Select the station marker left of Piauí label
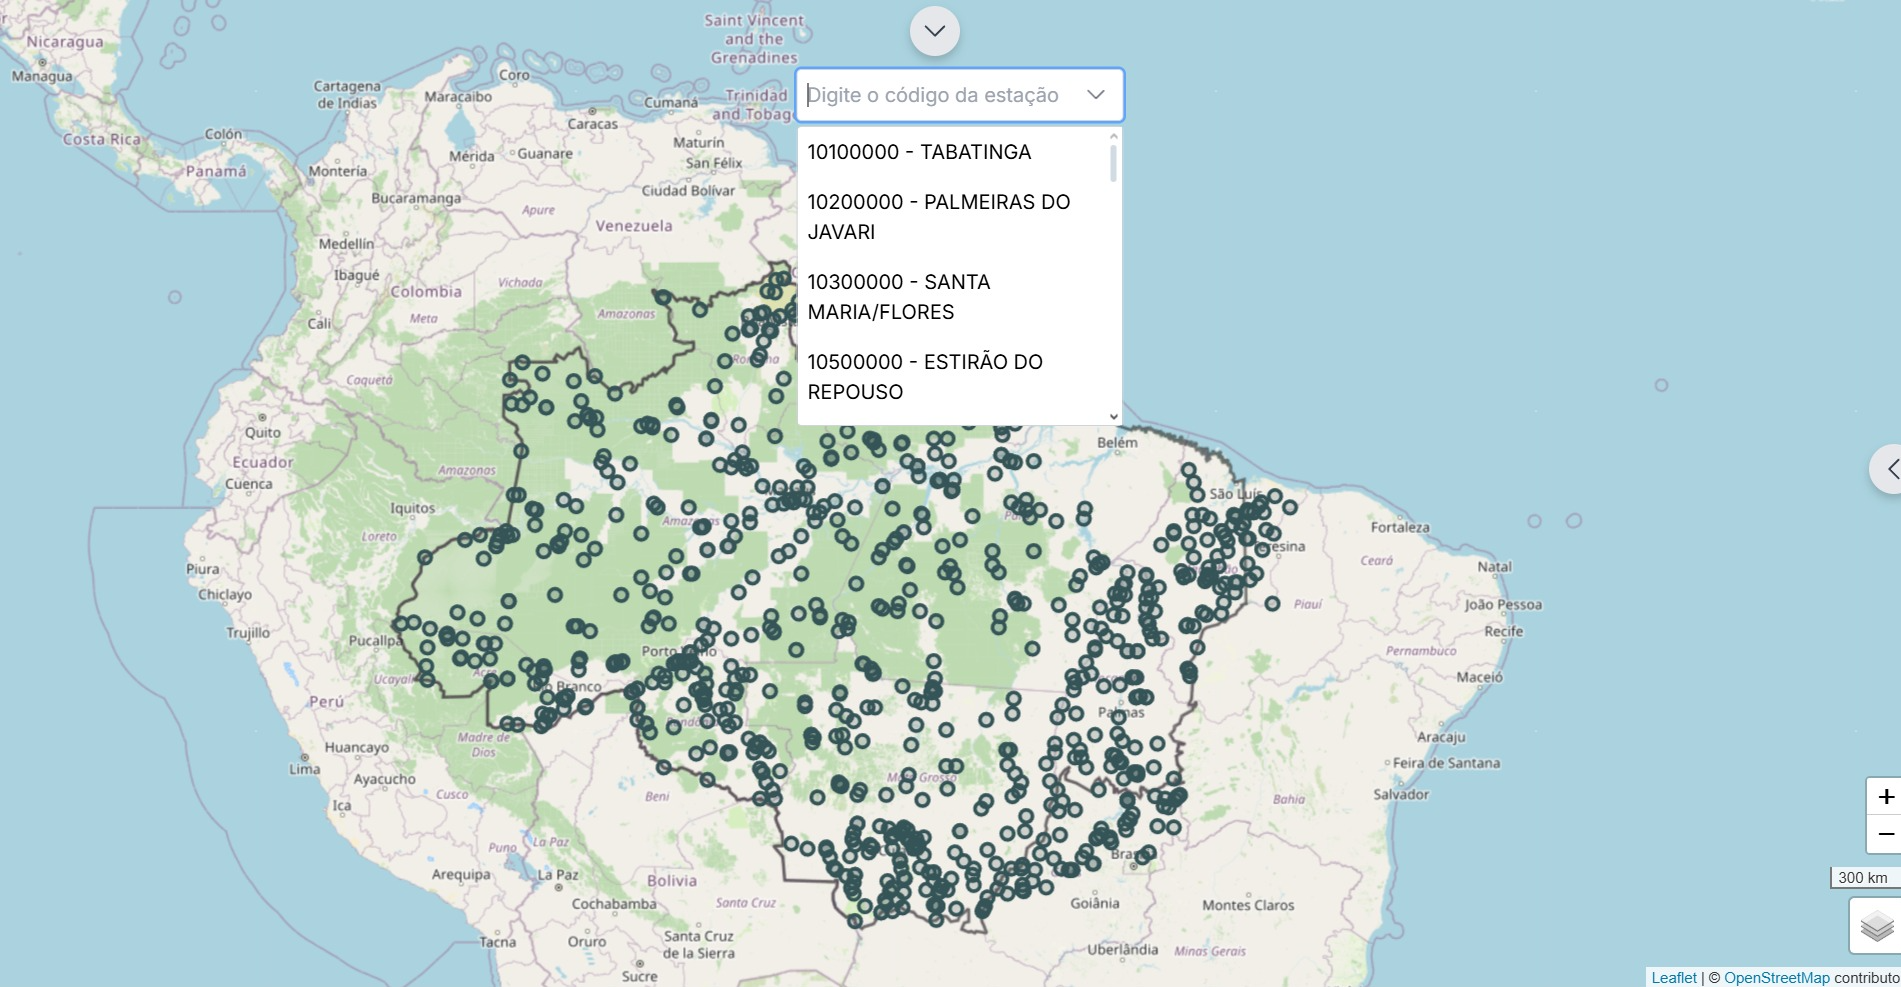This screenshot has width=1901, height=987. 1272,604
